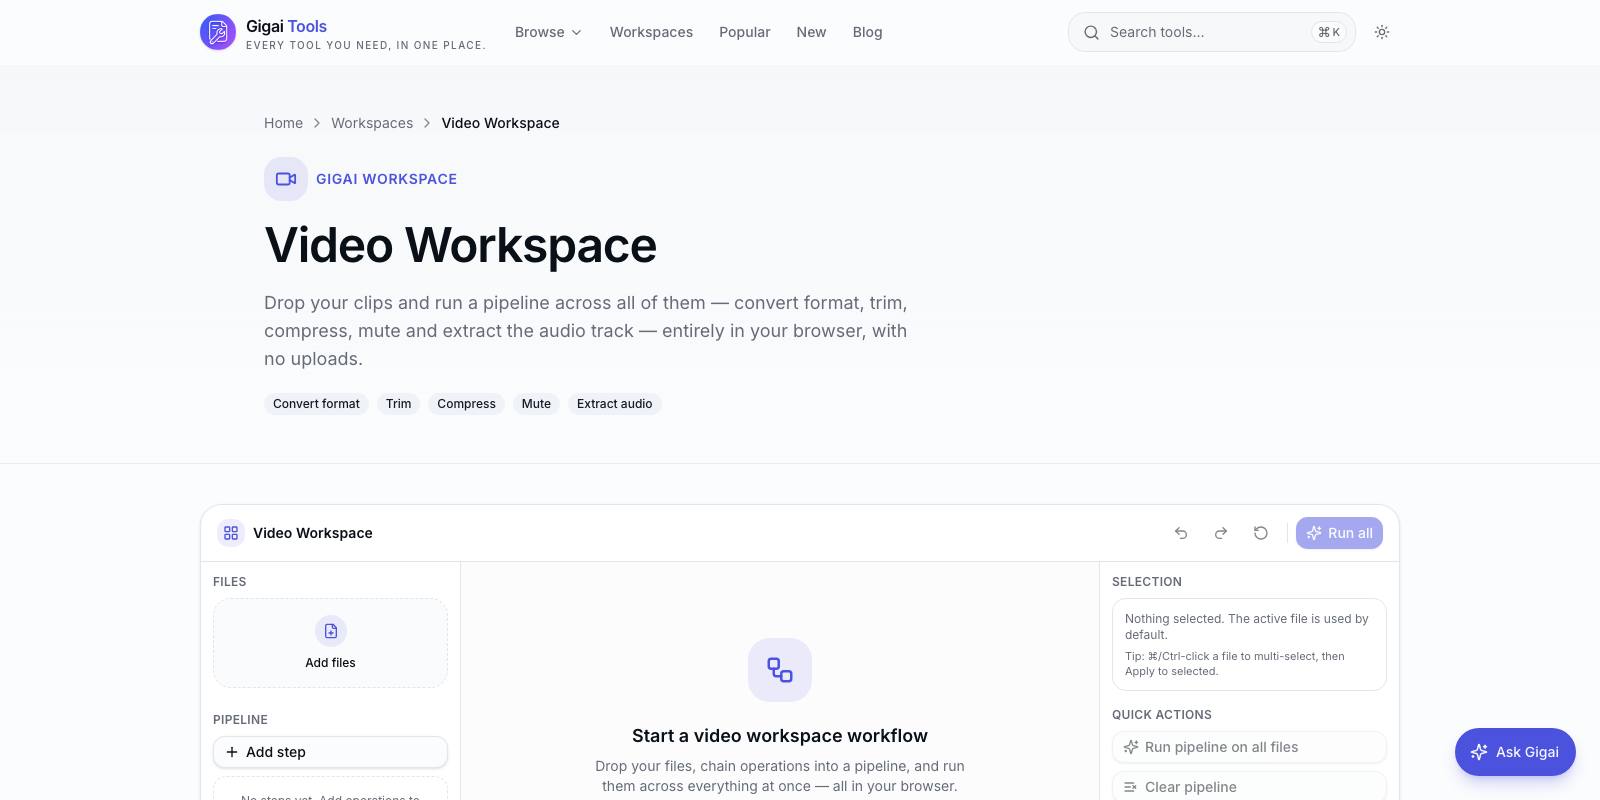Click the SELECTION section heading

tap(1147, 582)
